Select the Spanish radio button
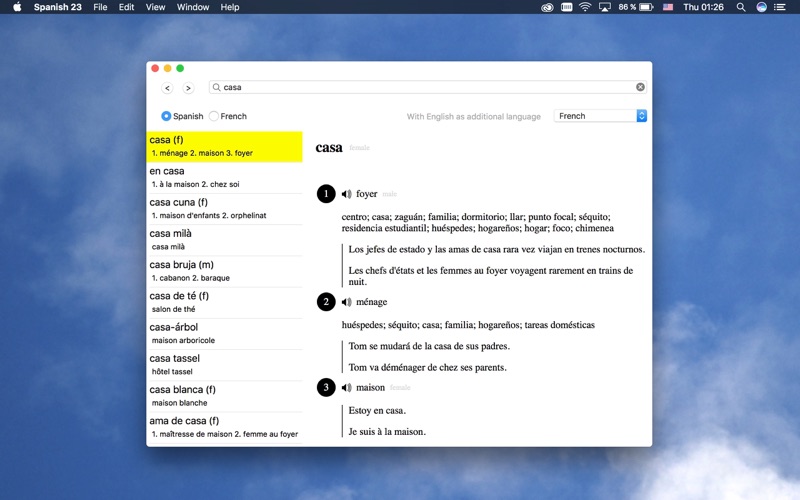 coord(166,116)
